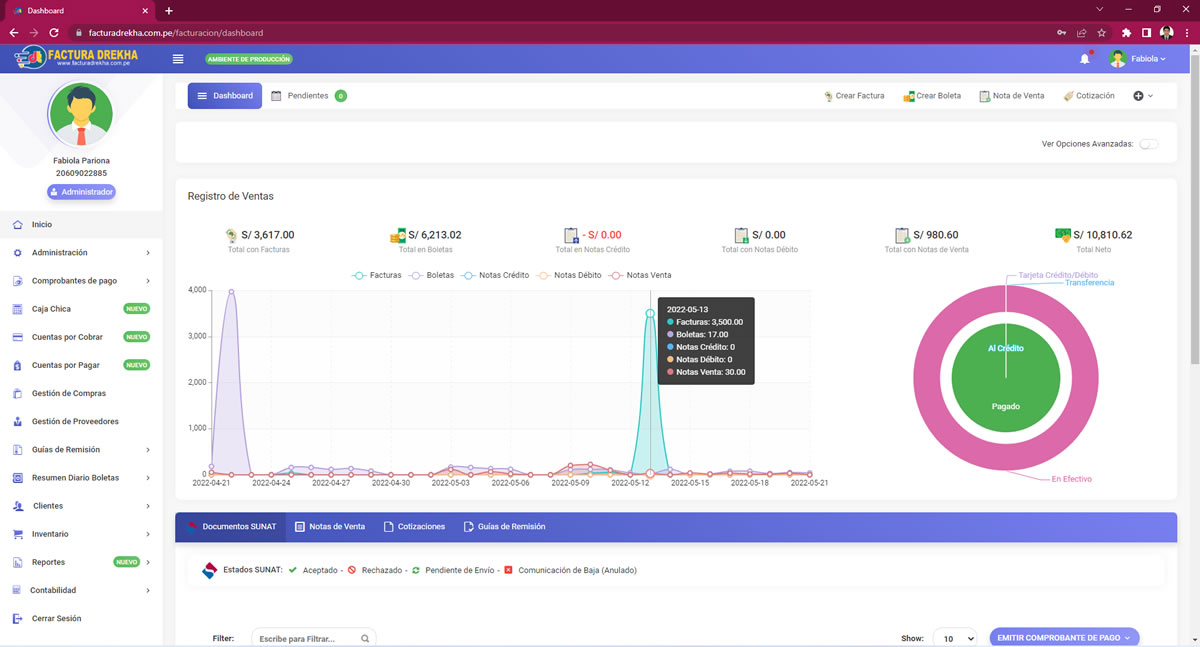The width and height of the screenshot is (1200, 647).
Task: Enable Ver Opciones Avanzadas switch
Action: (1149, 144)
